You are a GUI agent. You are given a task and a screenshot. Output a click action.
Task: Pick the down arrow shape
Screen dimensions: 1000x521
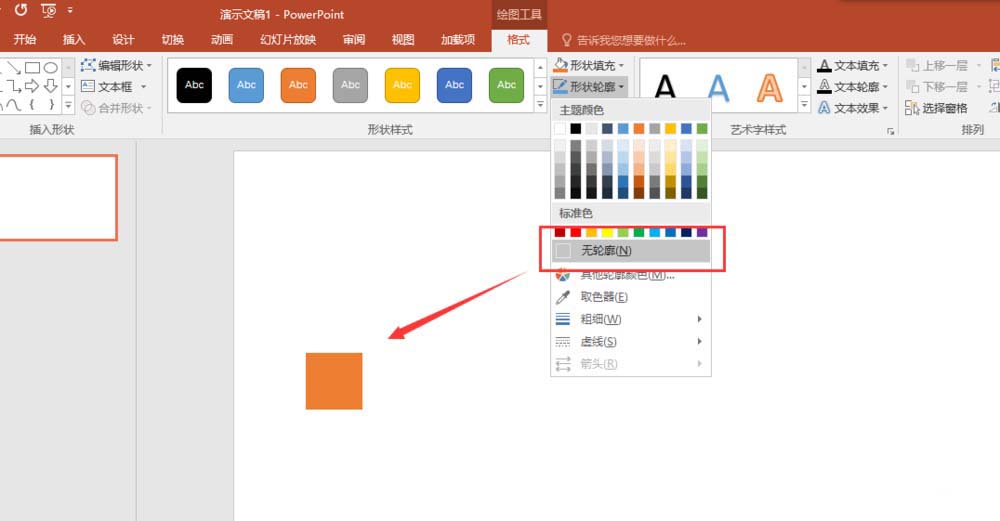click(x=50, y=85)
